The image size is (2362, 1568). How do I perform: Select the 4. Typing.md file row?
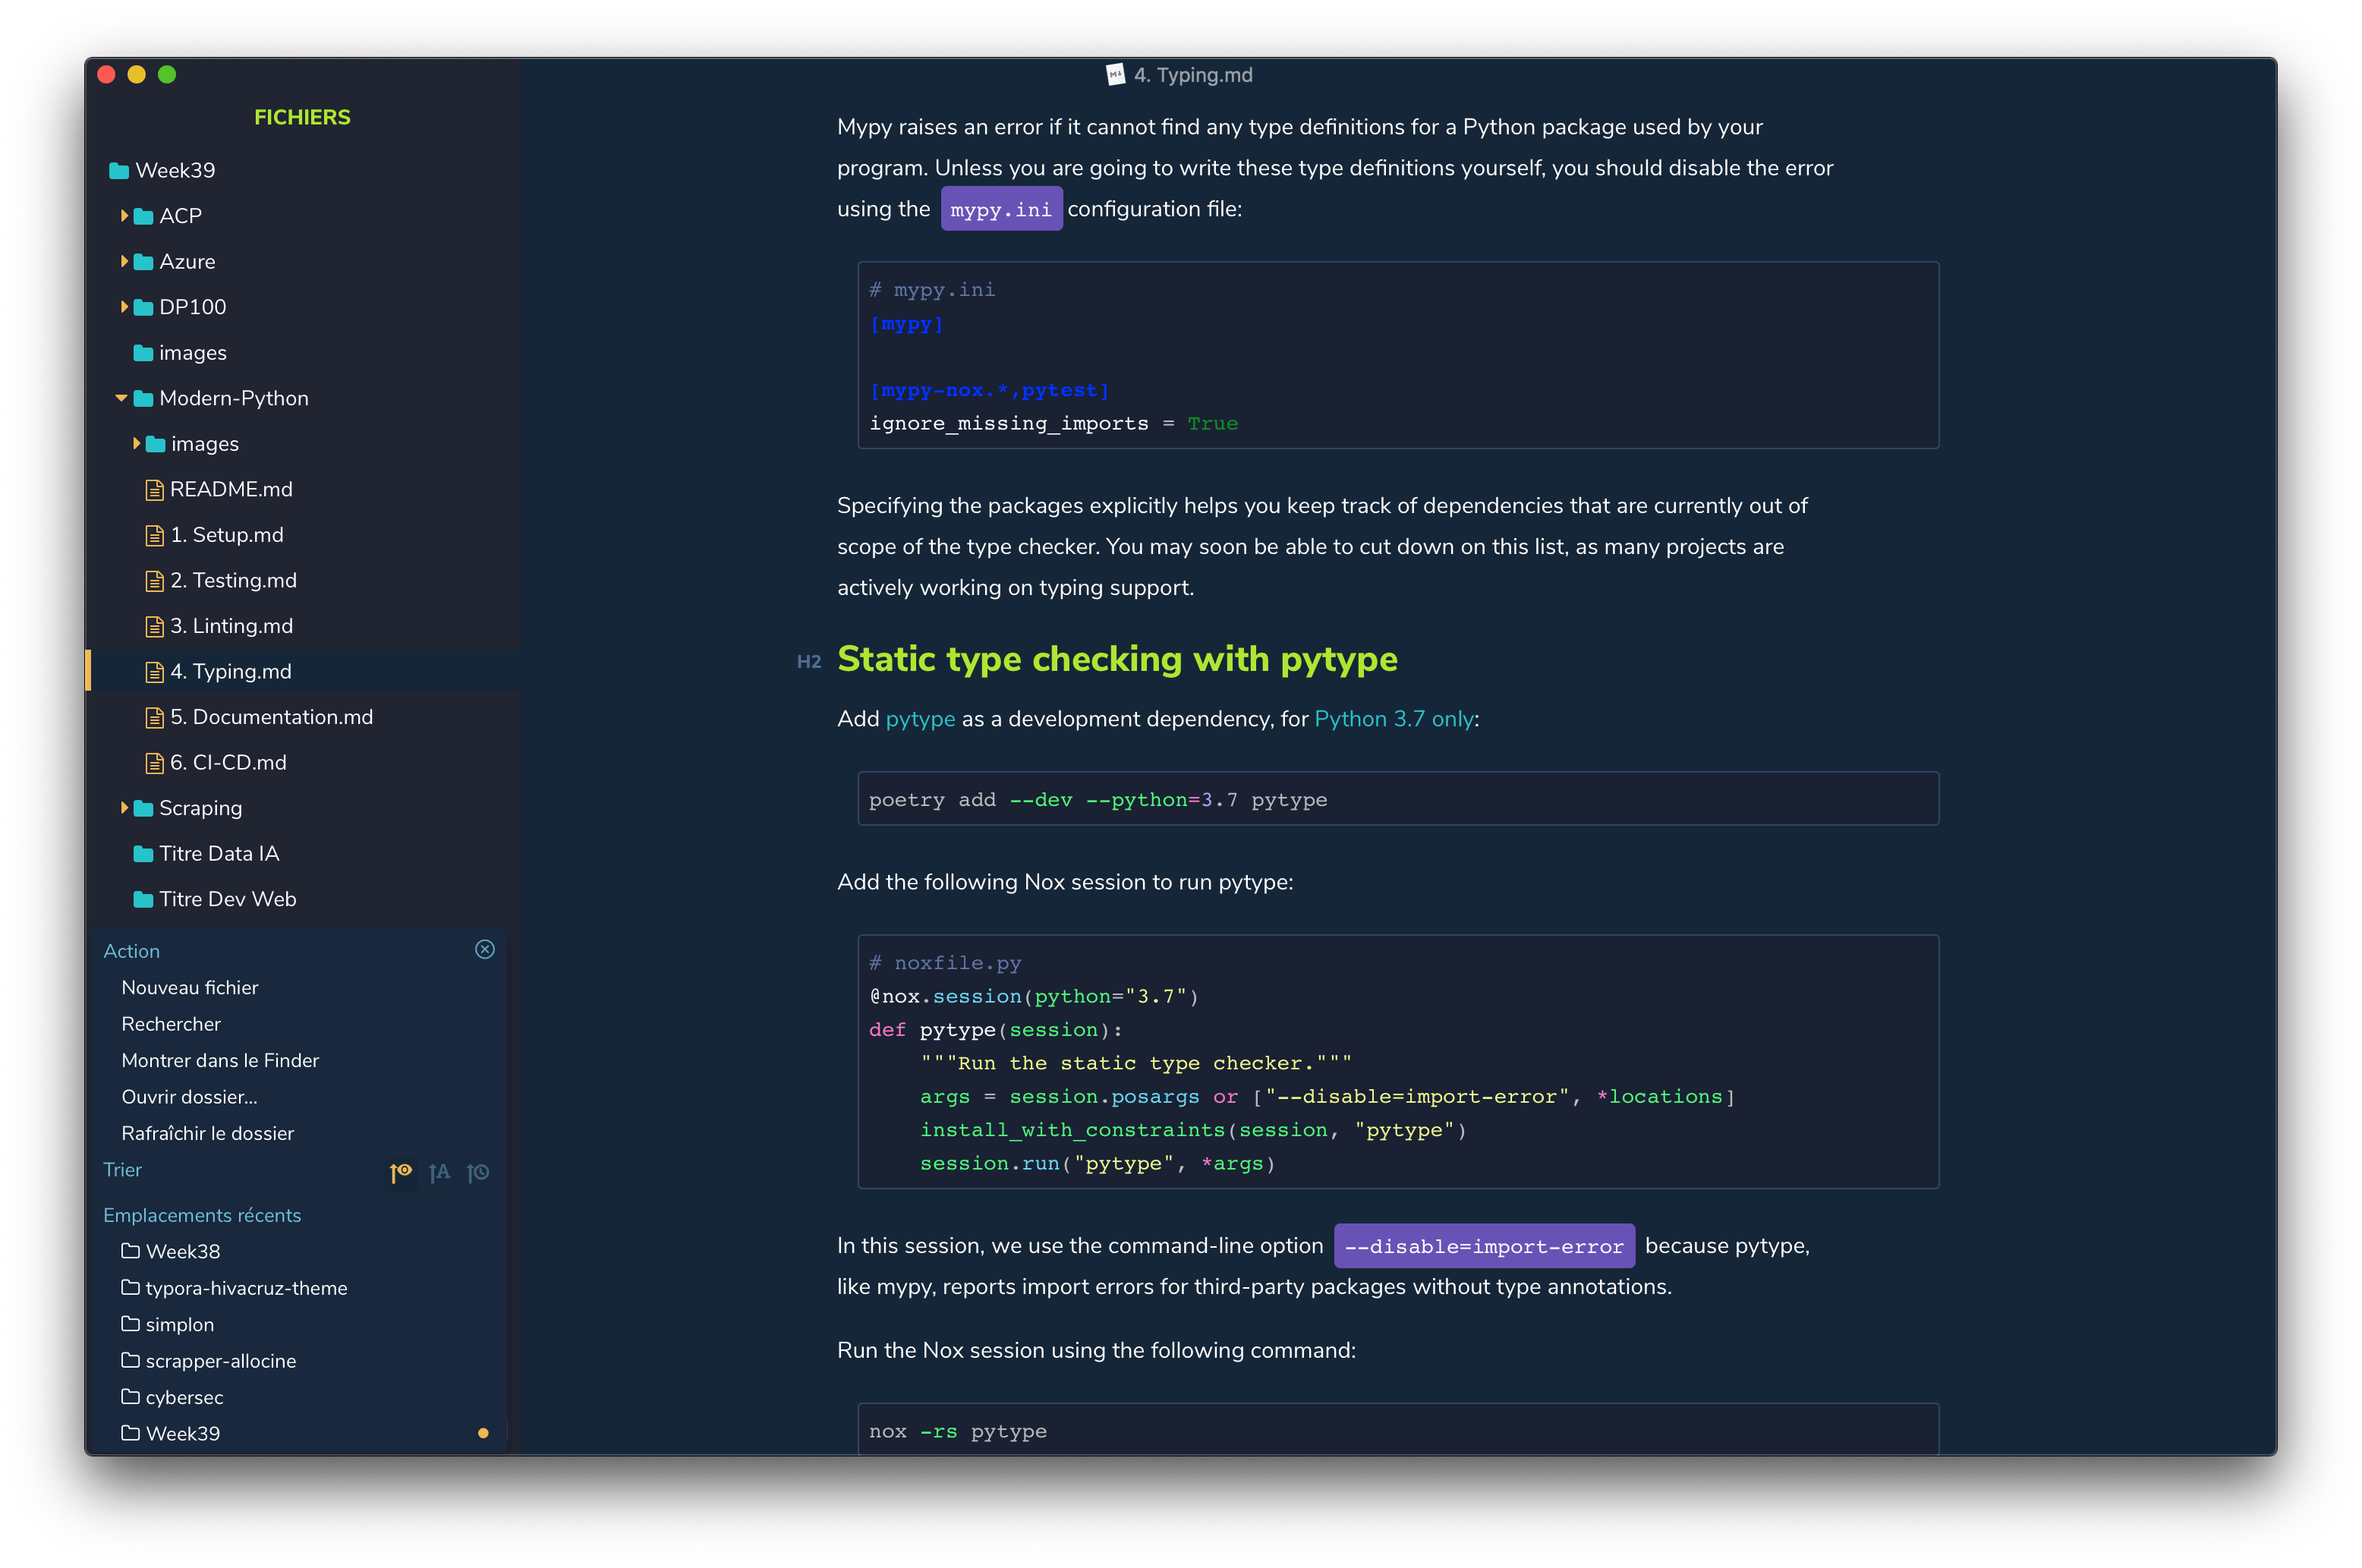coord(302,672)
